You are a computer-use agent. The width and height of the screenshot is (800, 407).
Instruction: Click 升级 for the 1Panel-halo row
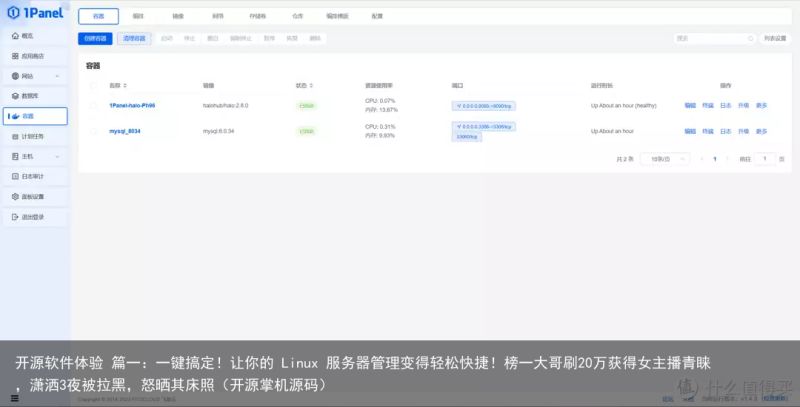click(x=743, y=106)
